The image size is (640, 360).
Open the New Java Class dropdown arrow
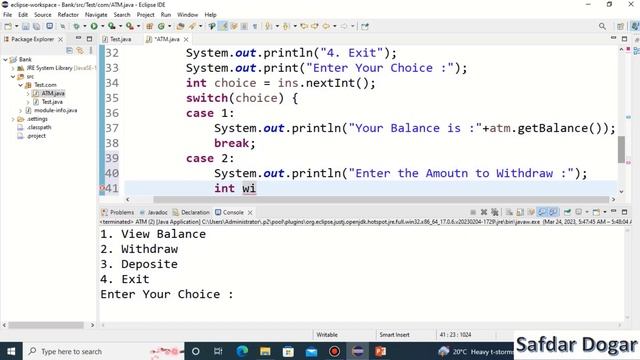(x=169, y=26)
